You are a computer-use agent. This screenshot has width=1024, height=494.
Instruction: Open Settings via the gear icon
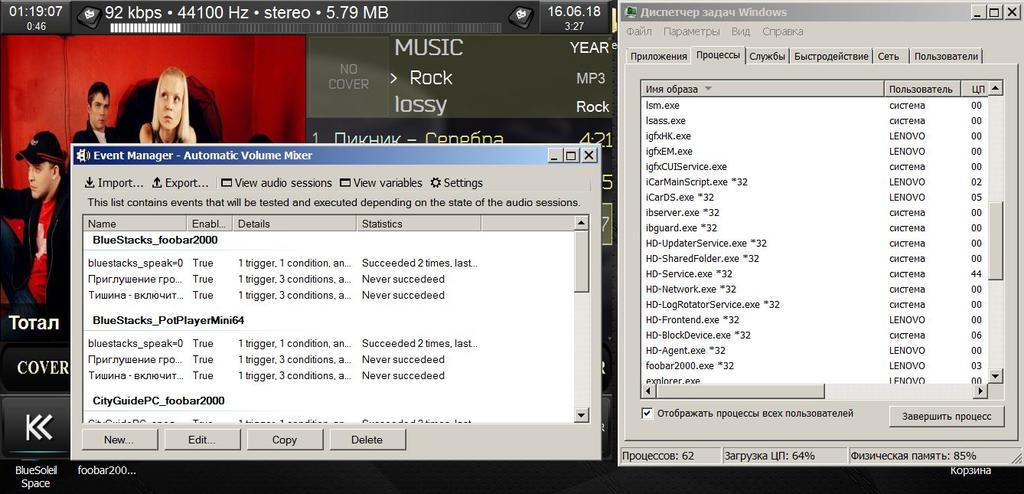coord(435,183)
